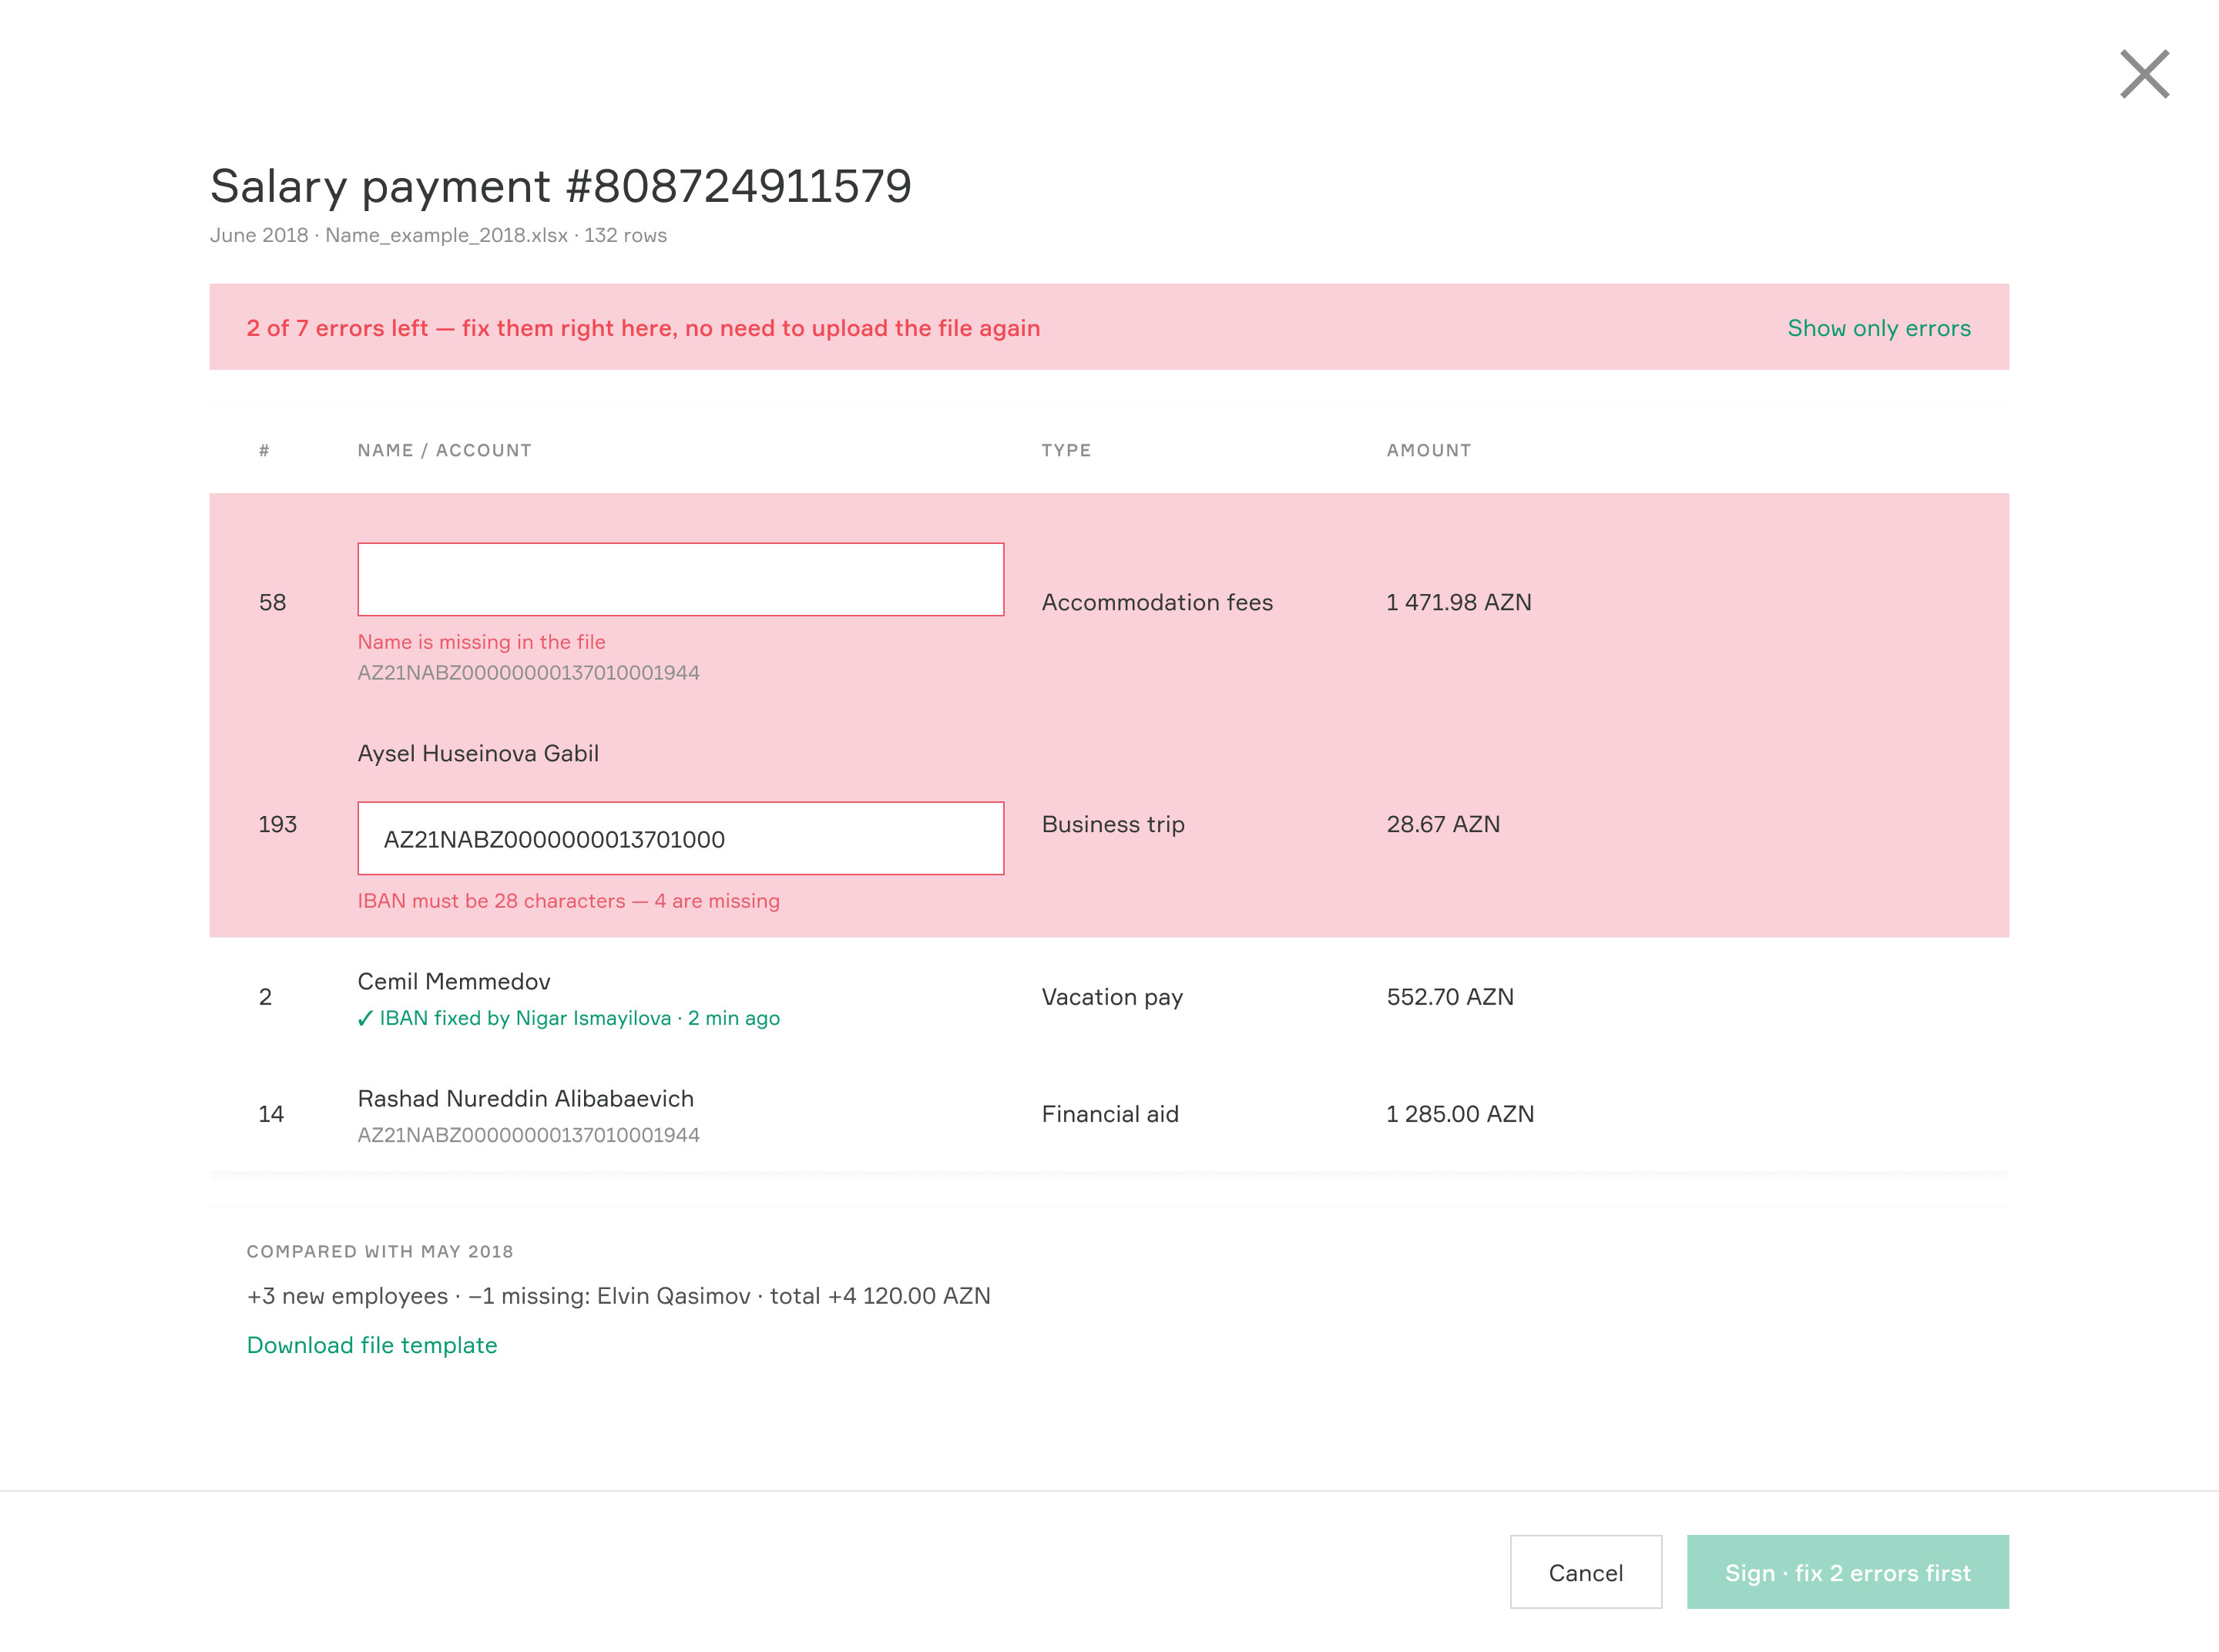Select the 28.67 AZN amount
The image size is (2219, 1652).
coord(1442,824)
